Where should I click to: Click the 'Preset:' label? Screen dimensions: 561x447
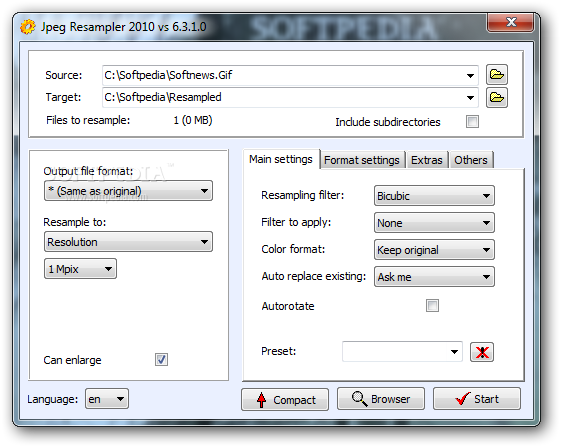[x=279, y=351]
